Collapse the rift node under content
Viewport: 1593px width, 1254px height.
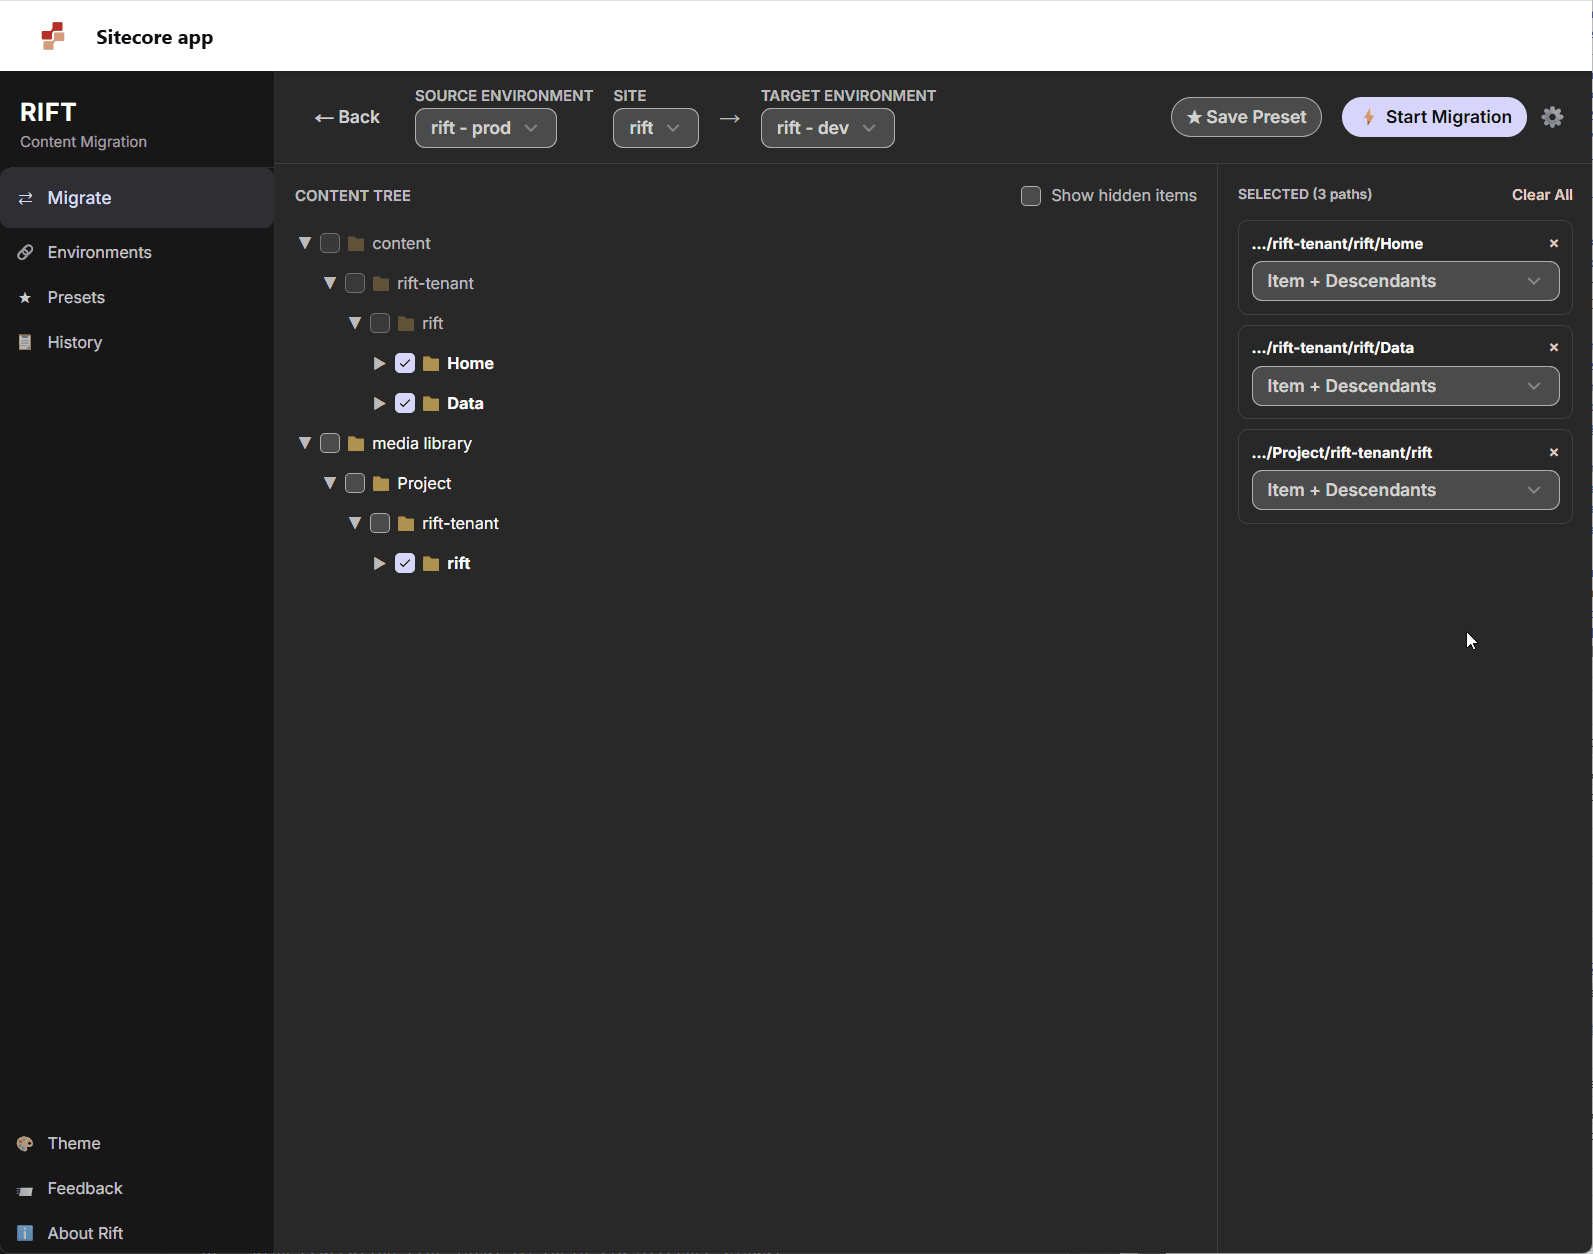point(355,323)
